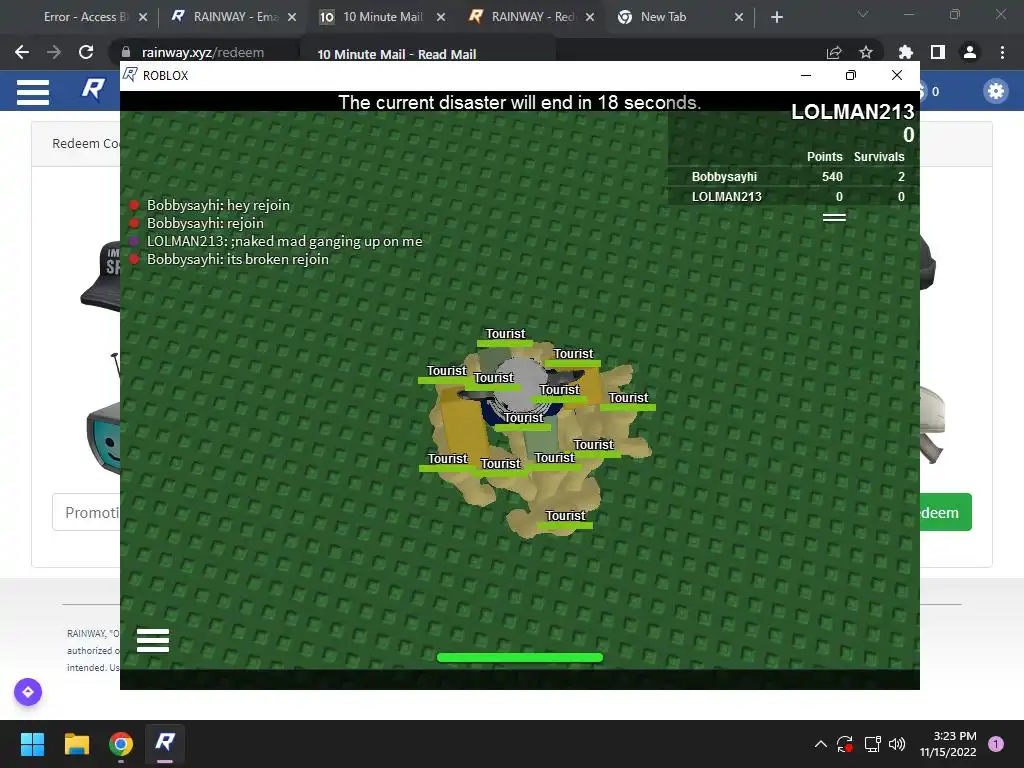Click the padlock site info icon
1024x768 pixels.
126,52
